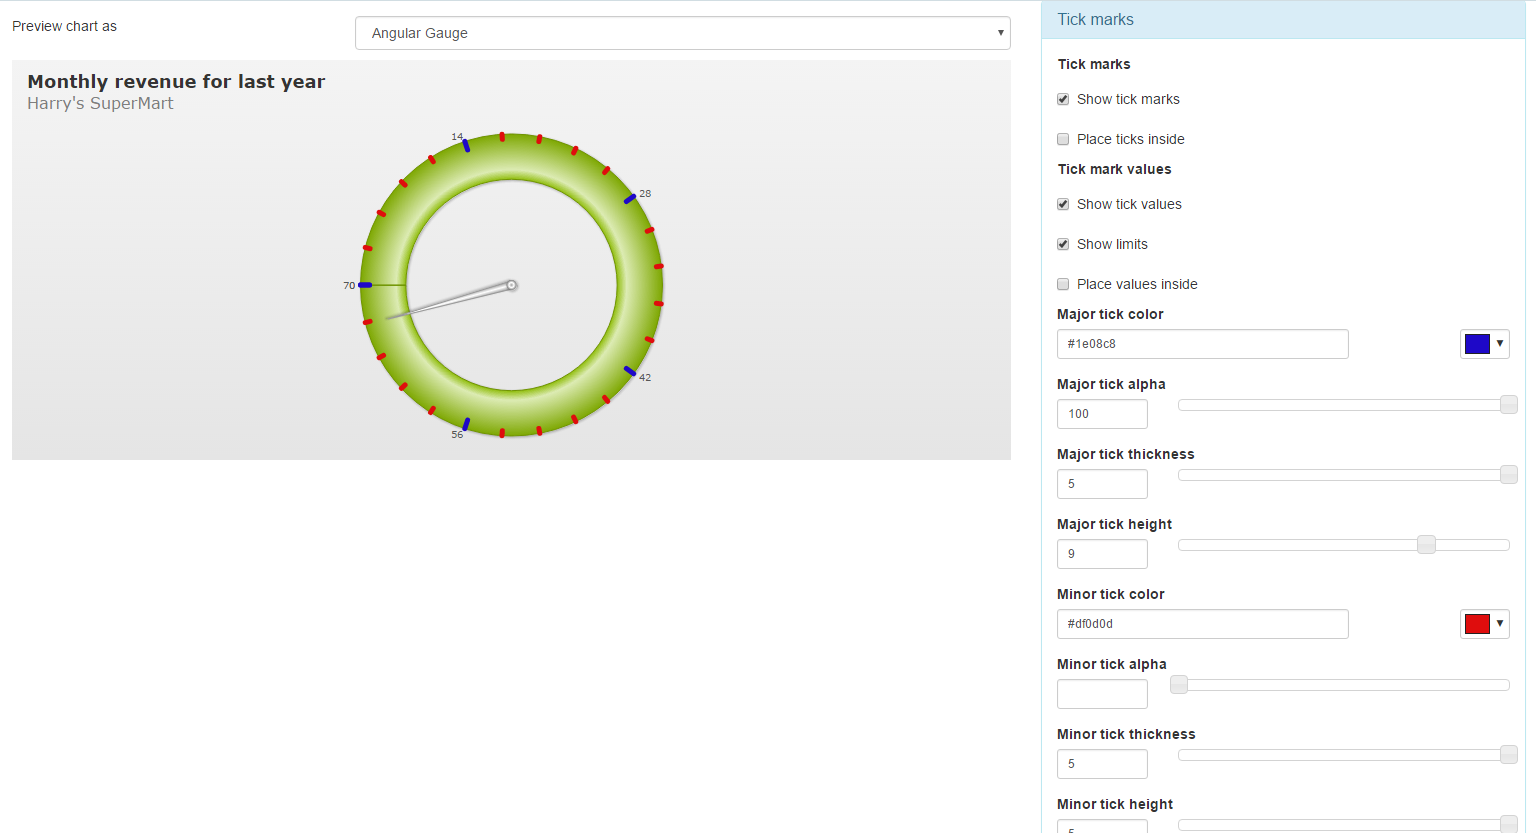
Task: Click the Minor tick alpha slider handle
Action: pyautogui.click(x=1179, y=685)
